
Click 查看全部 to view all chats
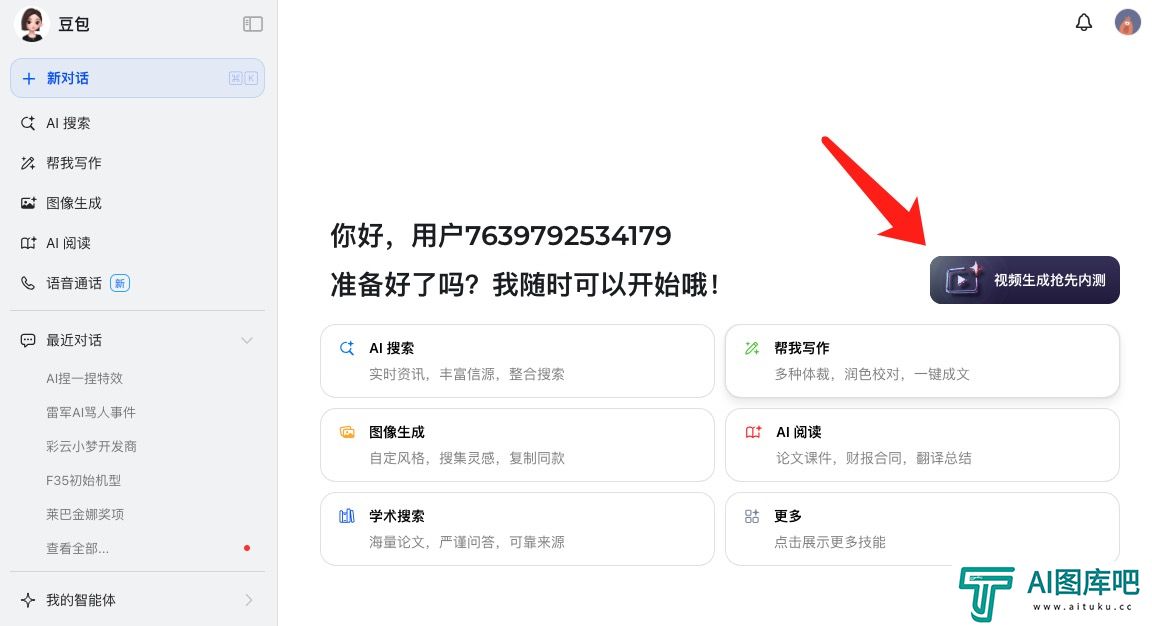pyautogui.click(x=77, y=548)
